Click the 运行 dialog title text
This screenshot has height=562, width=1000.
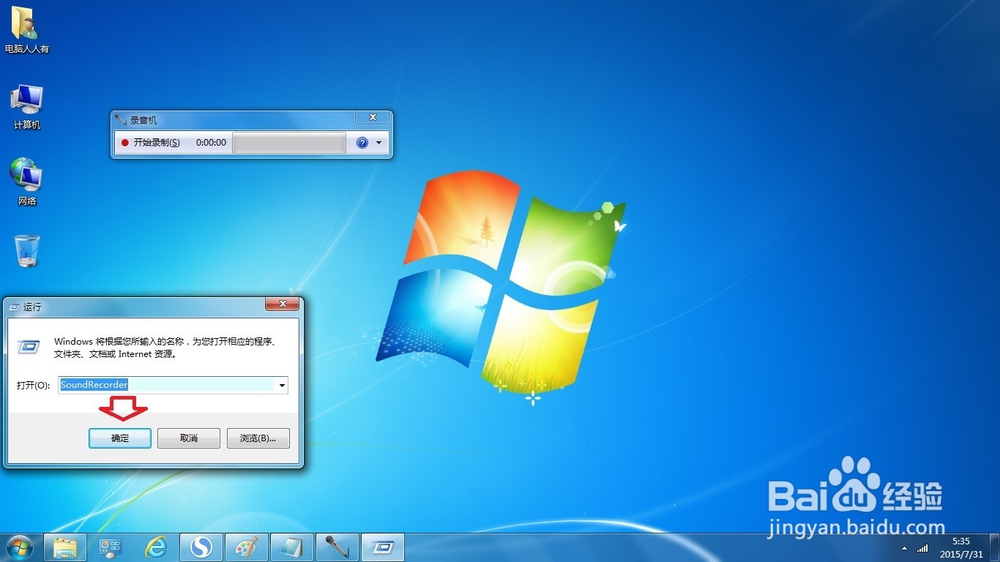(32, 307)
